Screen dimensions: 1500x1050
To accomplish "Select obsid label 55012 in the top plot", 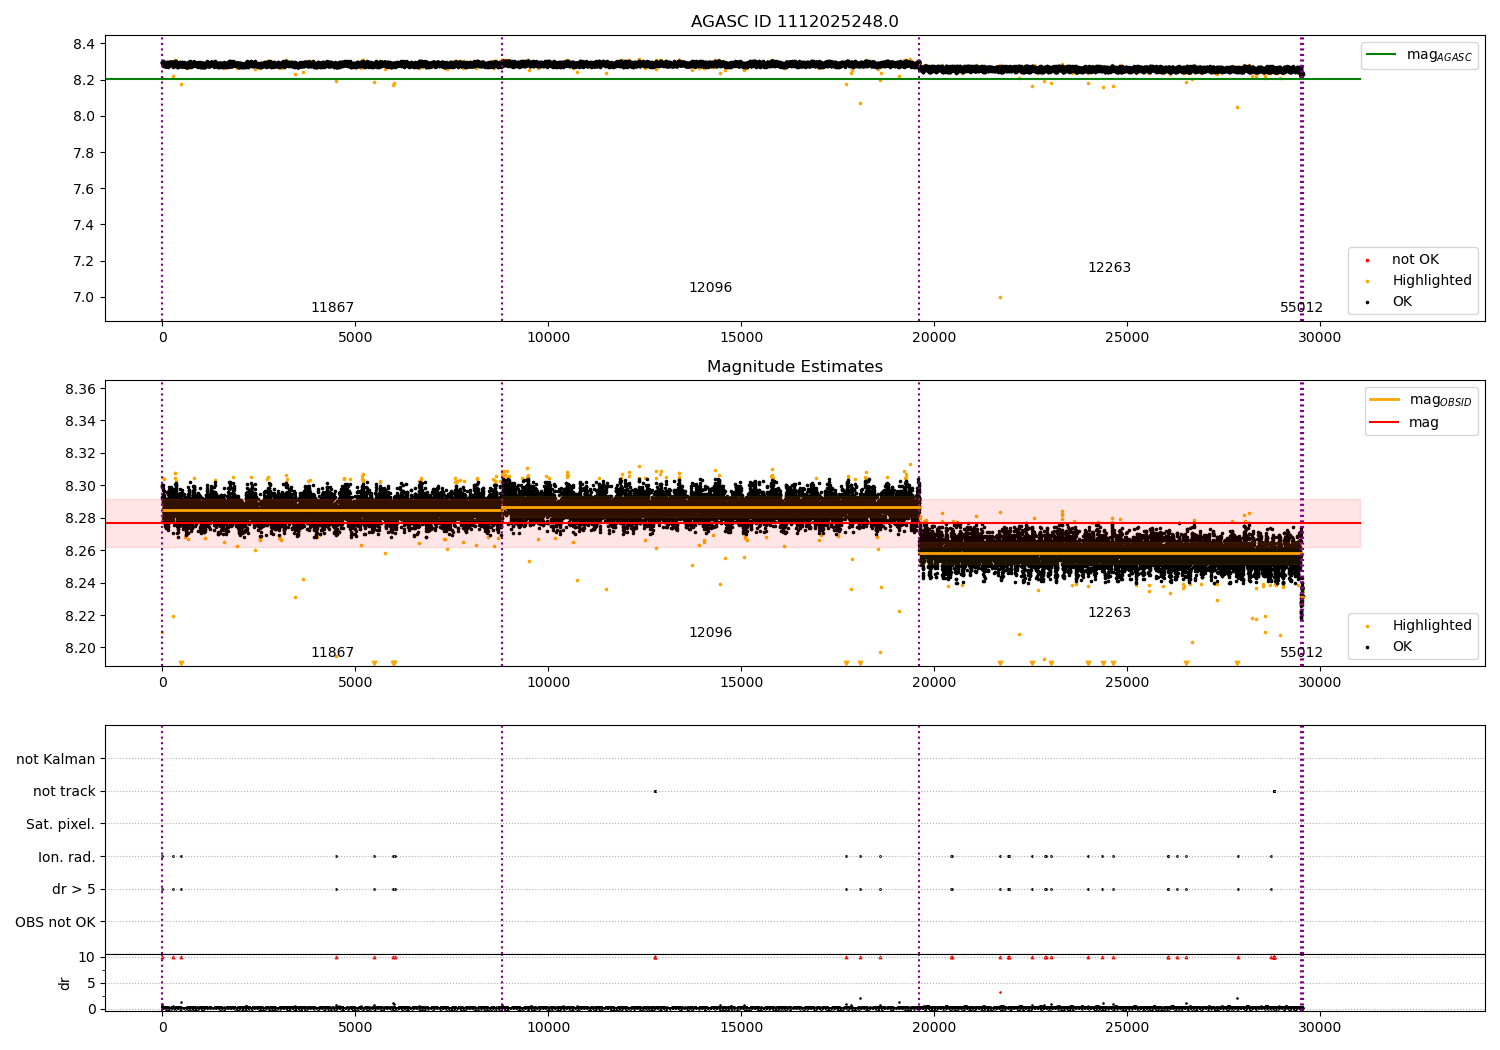I will (1301, 308).
